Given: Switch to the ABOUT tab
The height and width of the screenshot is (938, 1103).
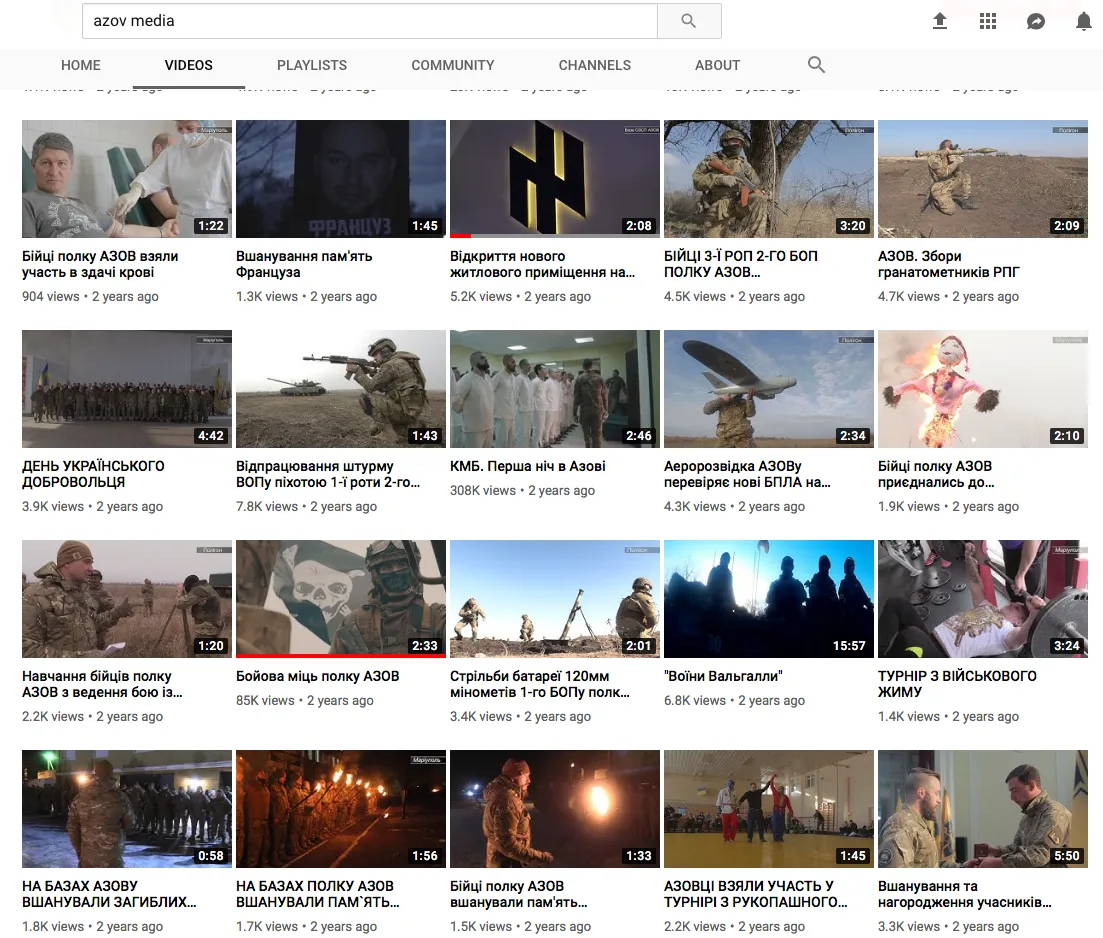Looking at the screenshot, I should pyautogui.click(x=718, y=65).
